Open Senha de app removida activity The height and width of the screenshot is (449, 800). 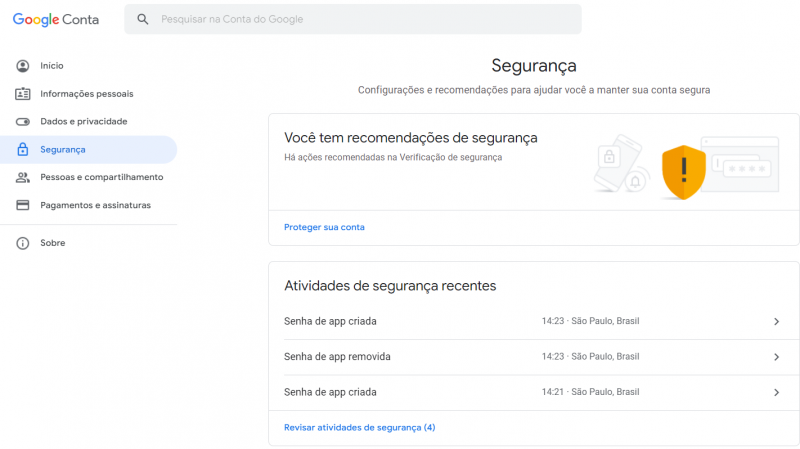point(534,357)
